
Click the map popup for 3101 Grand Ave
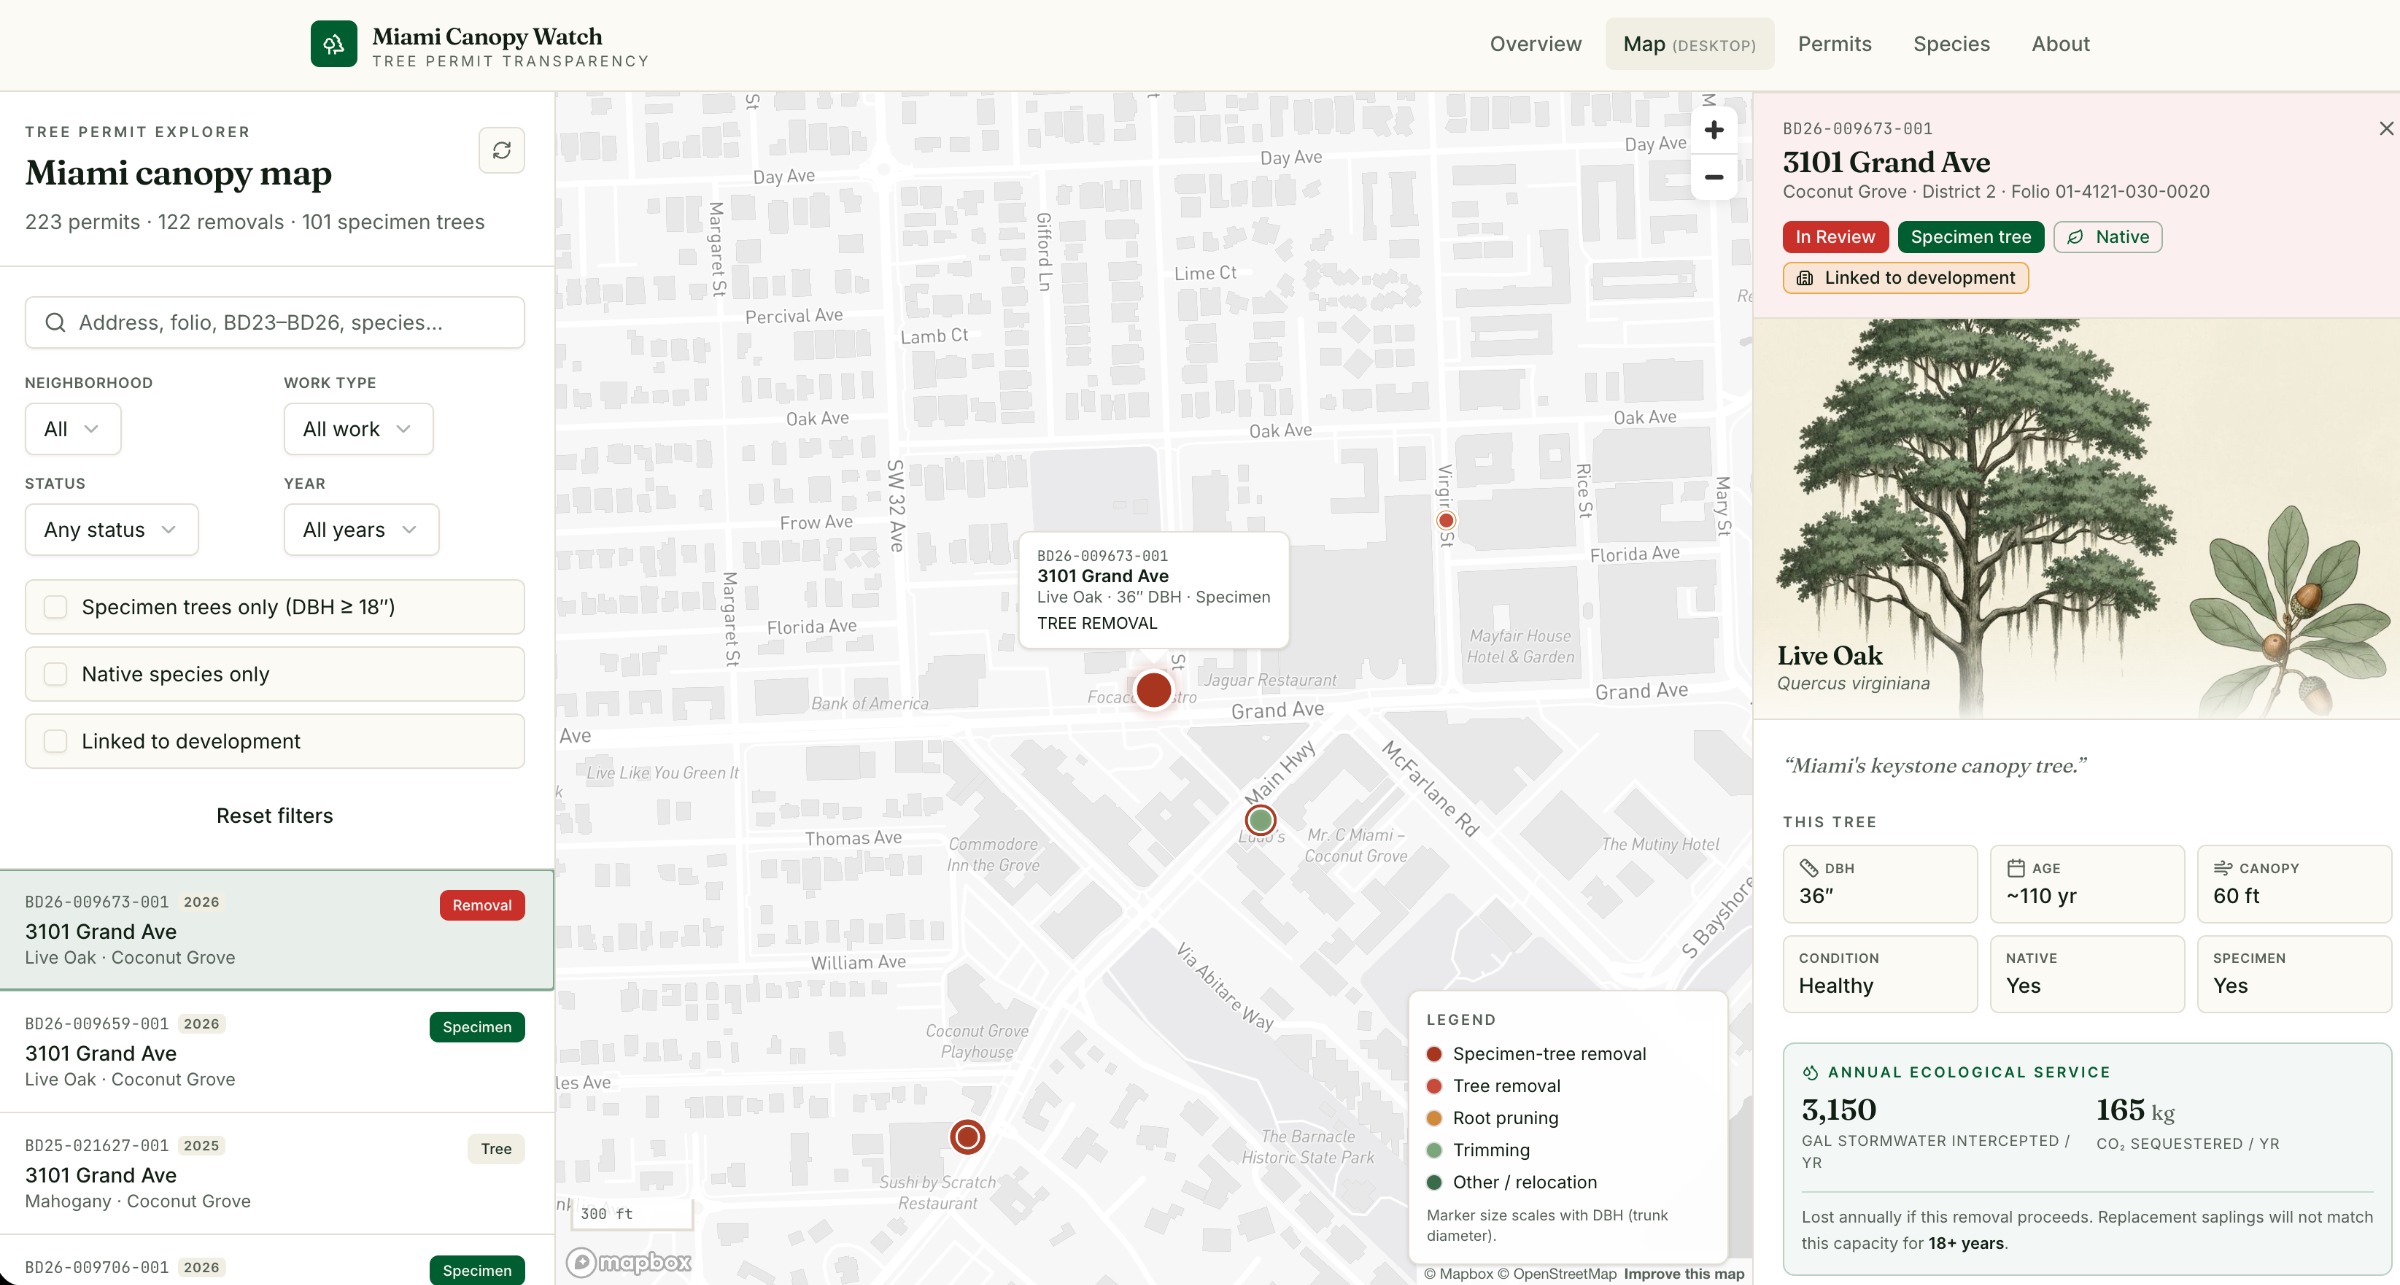(1154, 590)
